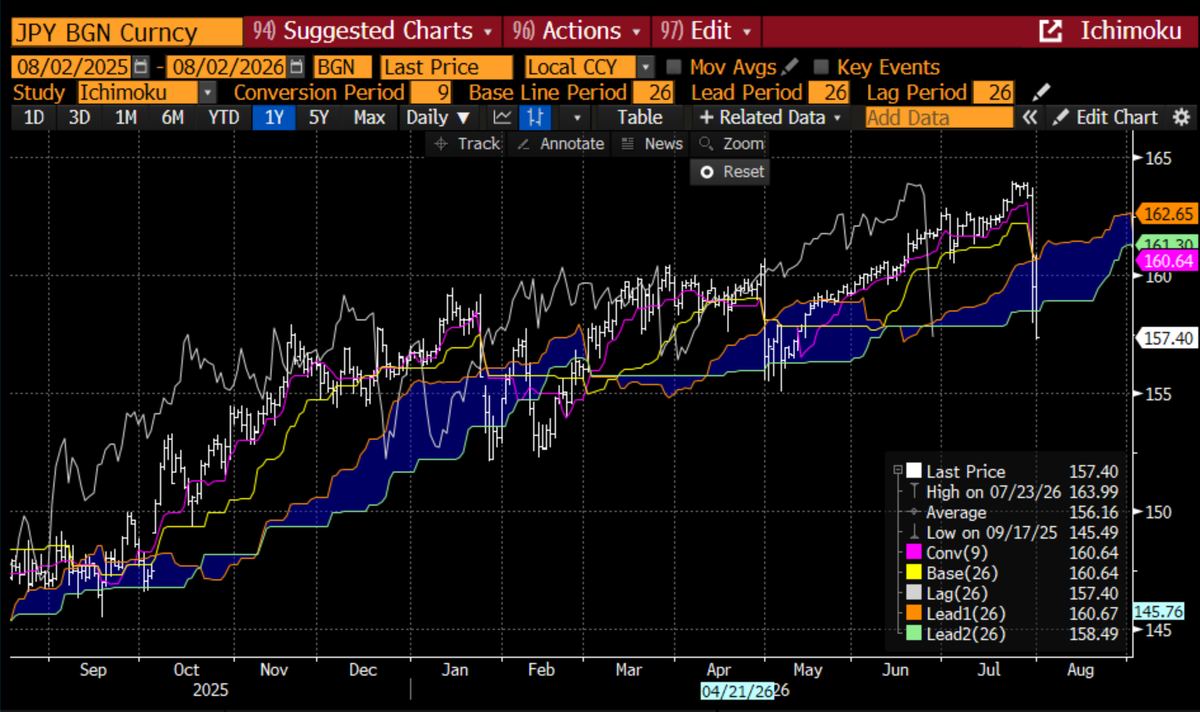Select the 1D time range tab

tap(34, 117)
